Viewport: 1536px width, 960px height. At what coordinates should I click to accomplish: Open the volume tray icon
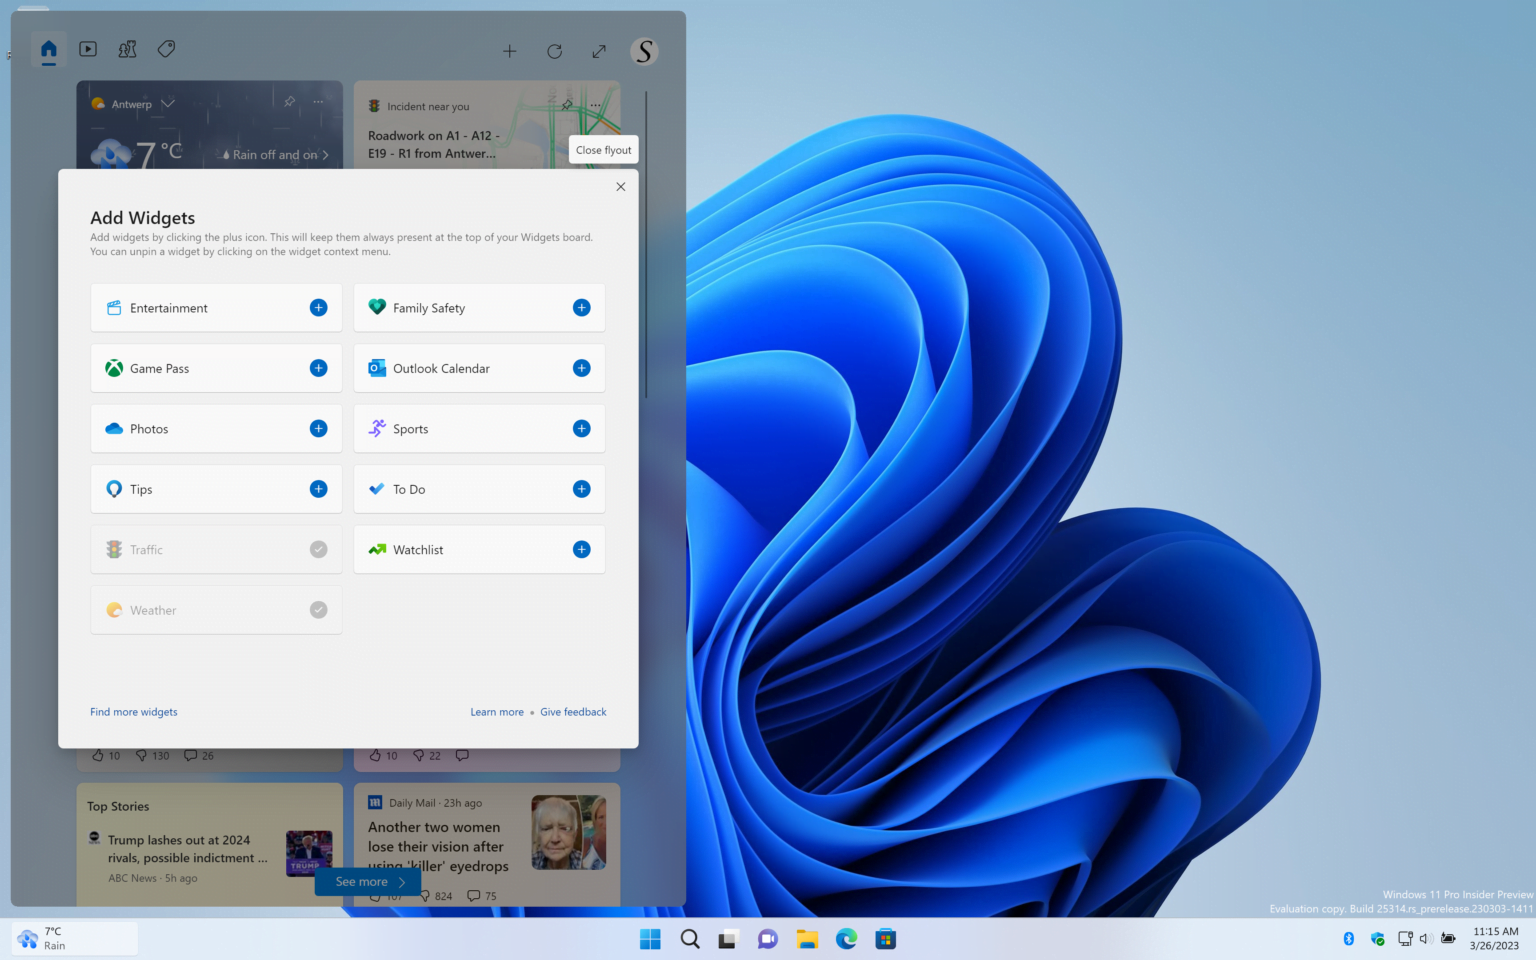(1425, 939)
